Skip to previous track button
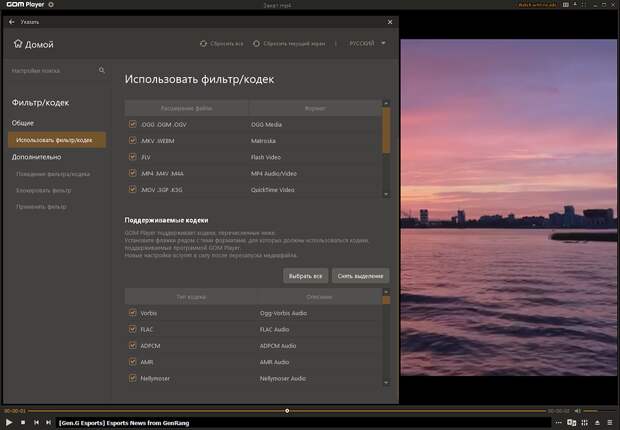Screen dimensions: 620x430 (36, 422)
